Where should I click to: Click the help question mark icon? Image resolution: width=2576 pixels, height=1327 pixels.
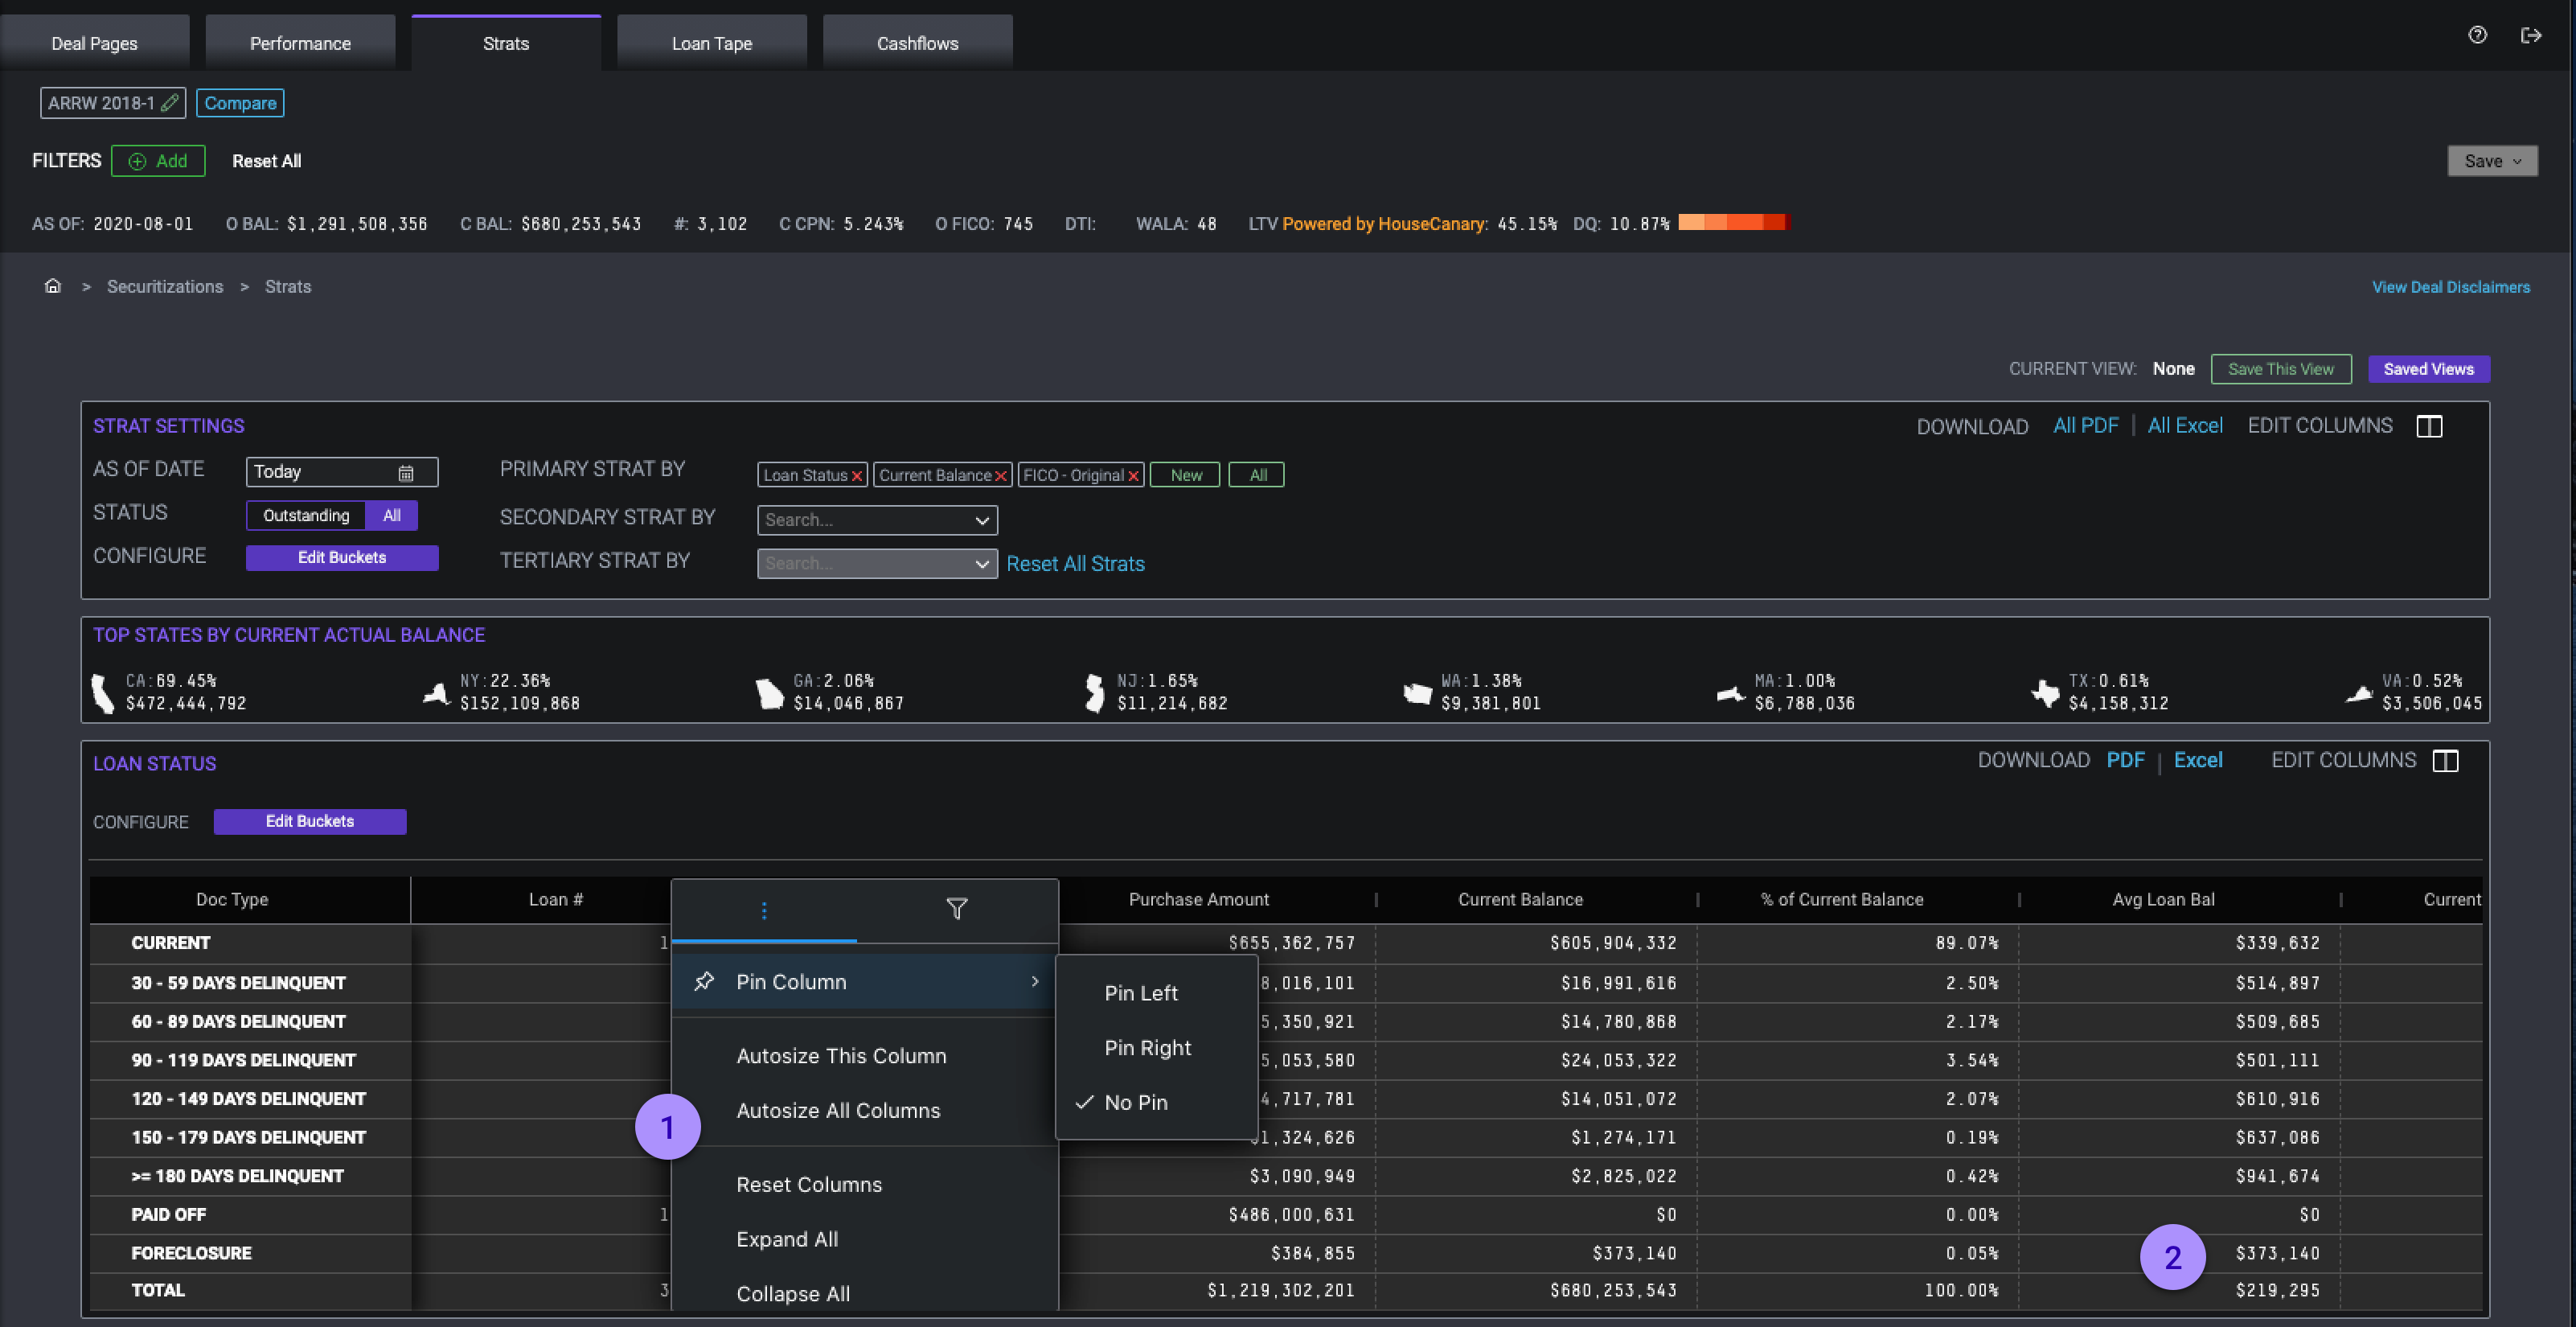(2476, 35)
